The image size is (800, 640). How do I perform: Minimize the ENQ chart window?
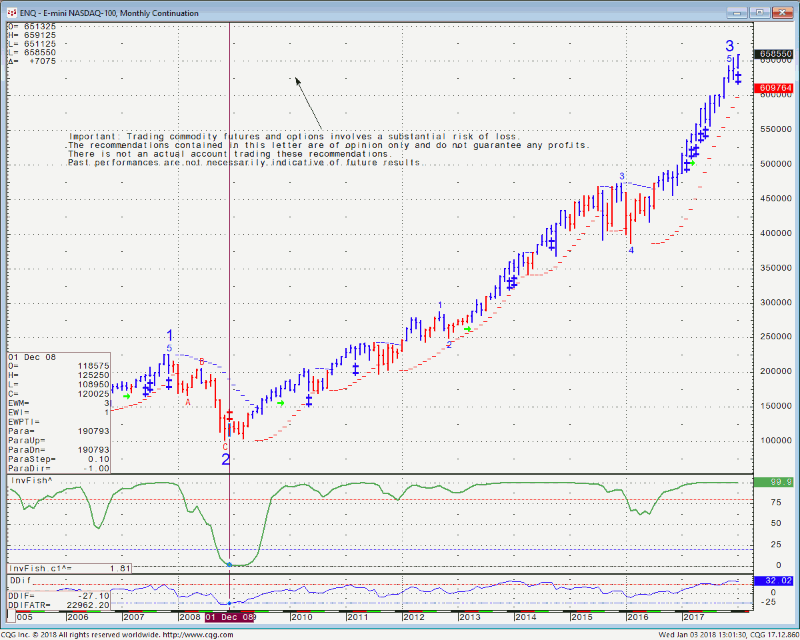click(737, 12)
